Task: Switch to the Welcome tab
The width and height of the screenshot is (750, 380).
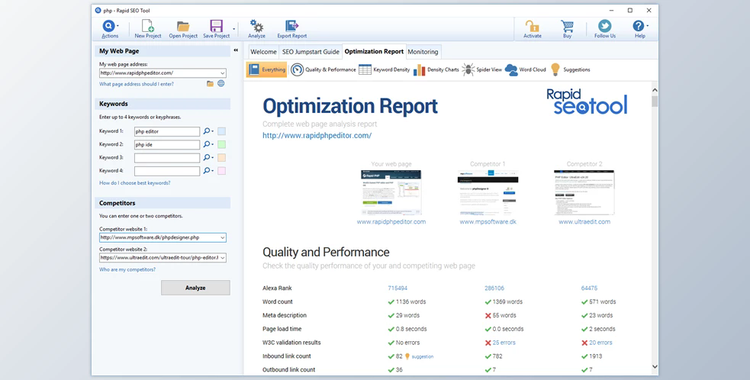Action: coord(264,52)
